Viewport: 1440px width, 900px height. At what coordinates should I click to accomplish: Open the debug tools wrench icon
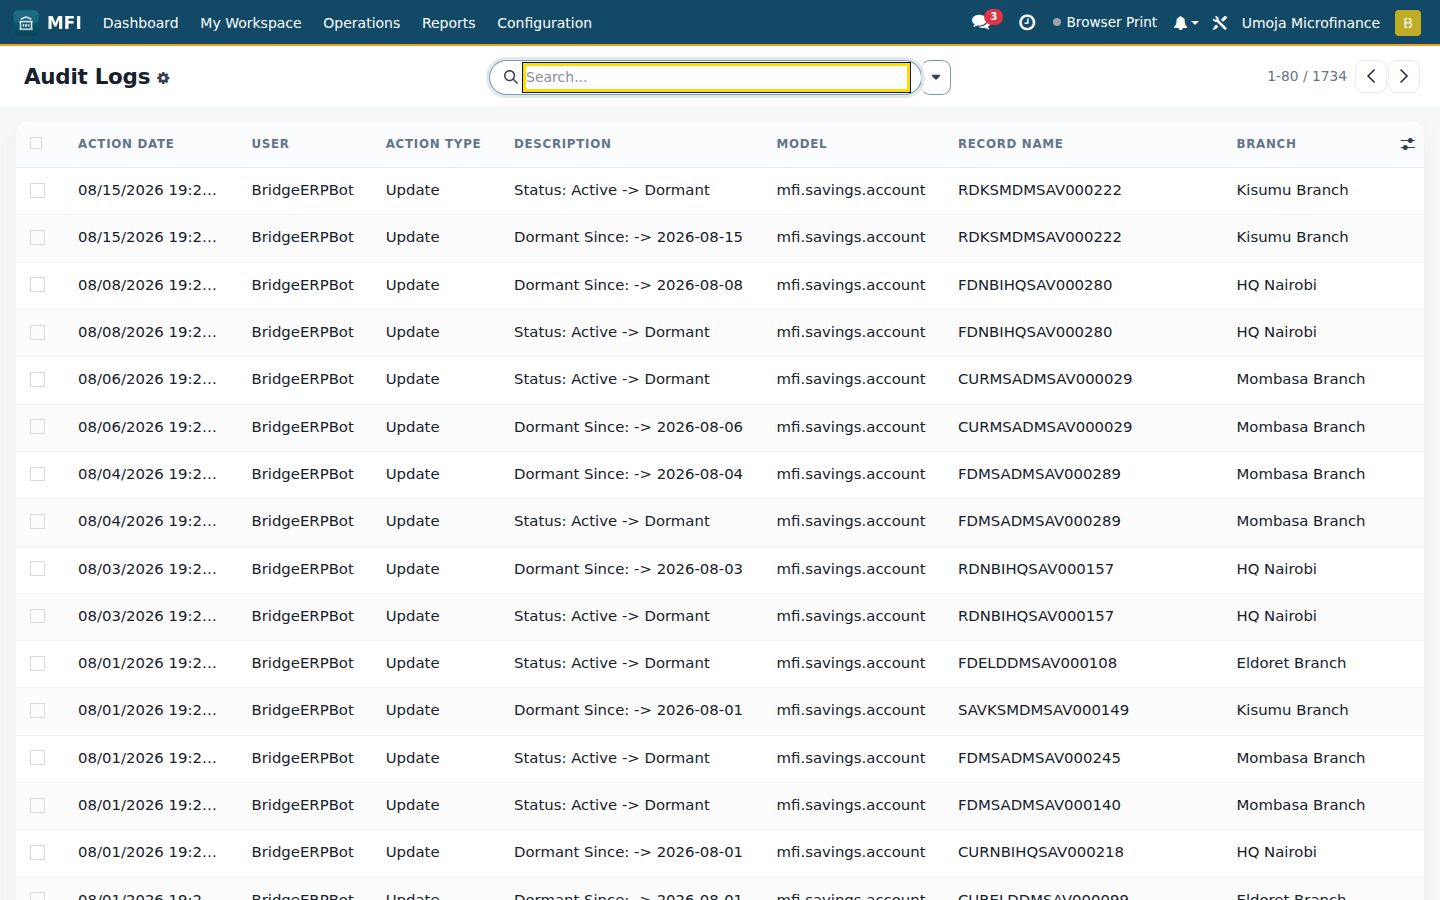[x=1220, y=22]
